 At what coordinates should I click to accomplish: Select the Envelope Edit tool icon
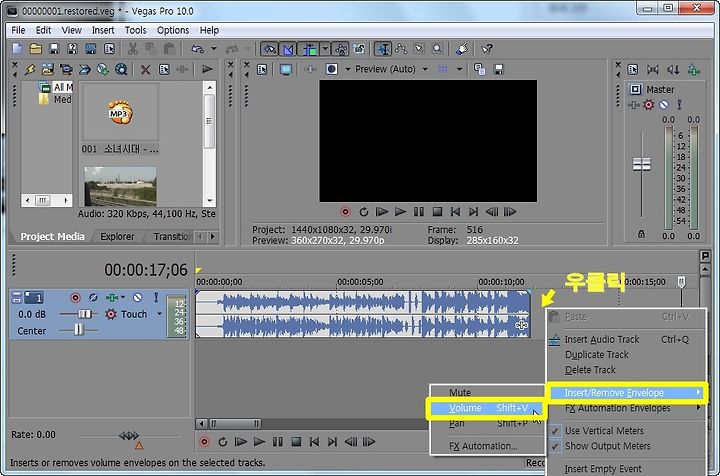click(x=401, y=49)
